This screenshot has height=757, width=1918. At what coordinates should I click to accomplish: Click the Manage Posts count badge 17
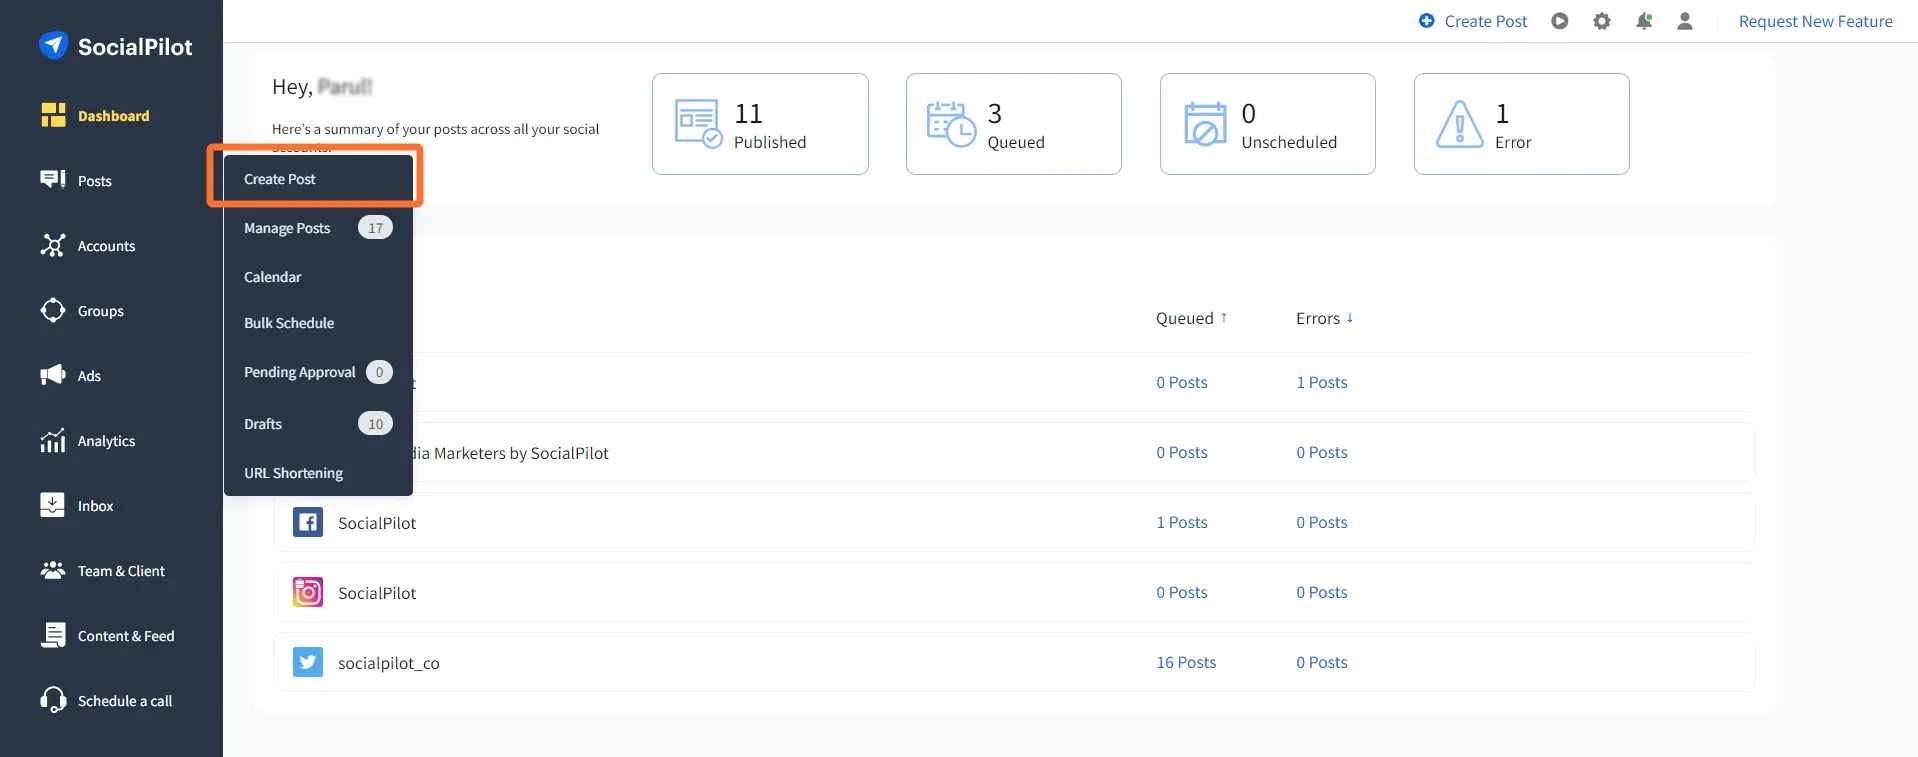pos(375,228)
